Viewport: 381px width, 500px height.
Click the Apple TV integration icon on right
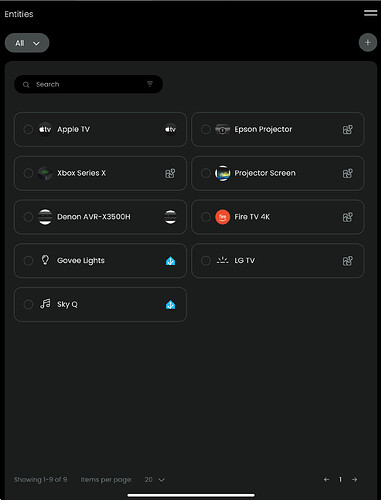(x=170, y=129)
